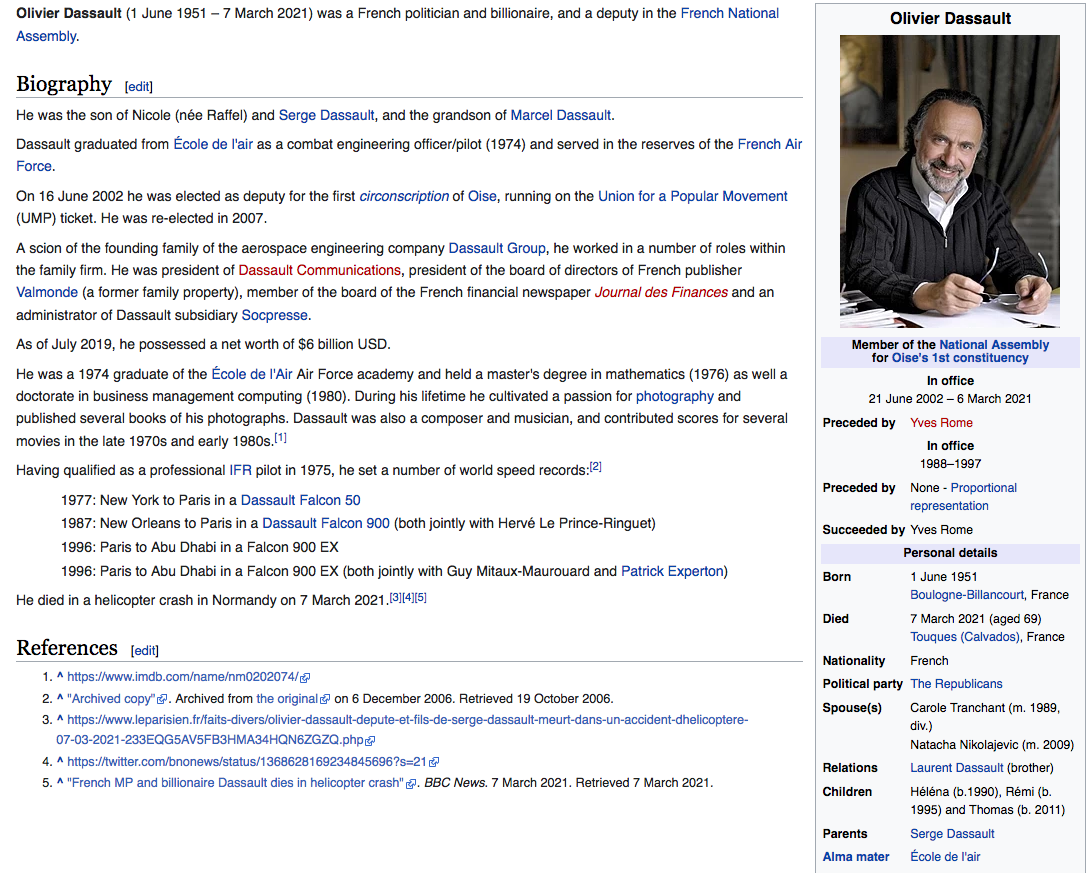1091x873 pixels.
Task: Click the "21 June 2002 – 6 March 2021" term dates
Action: pyautogui.click(x=950, y=399)
